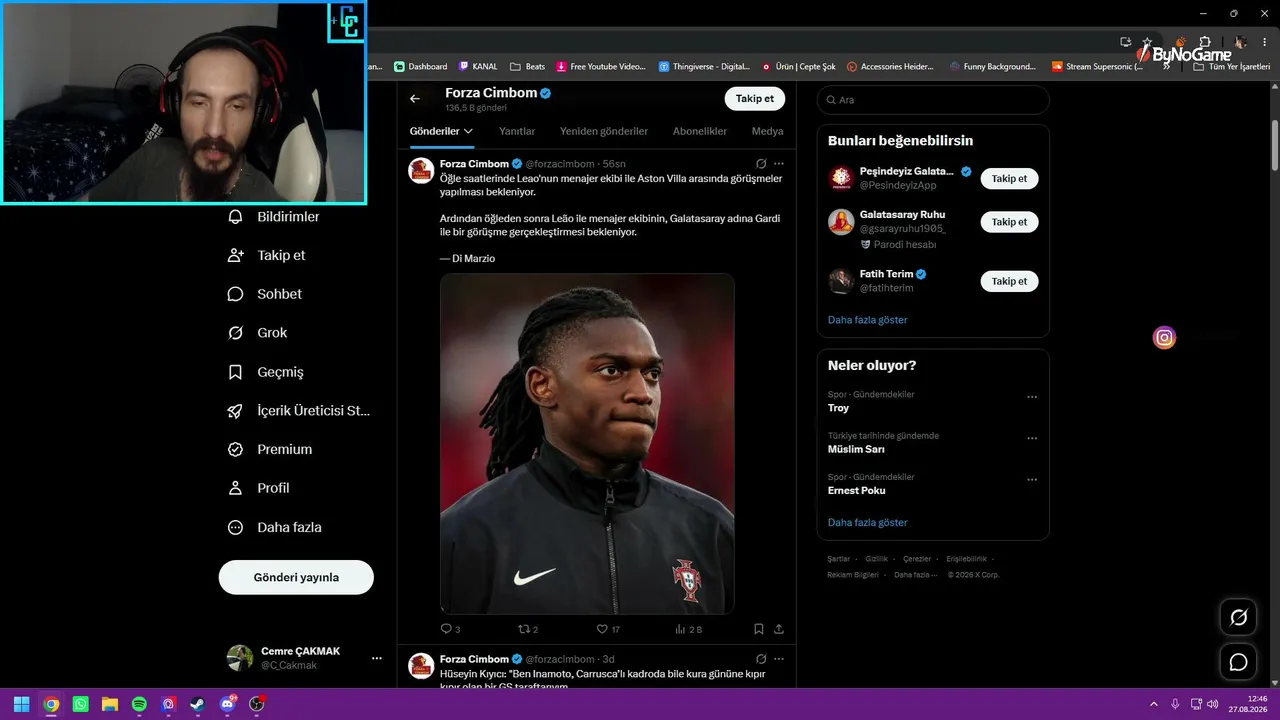Open Premium in the sidebar
Image resolution: width=1280 pixels, height=720 pixels.
[x=270, y=450]
